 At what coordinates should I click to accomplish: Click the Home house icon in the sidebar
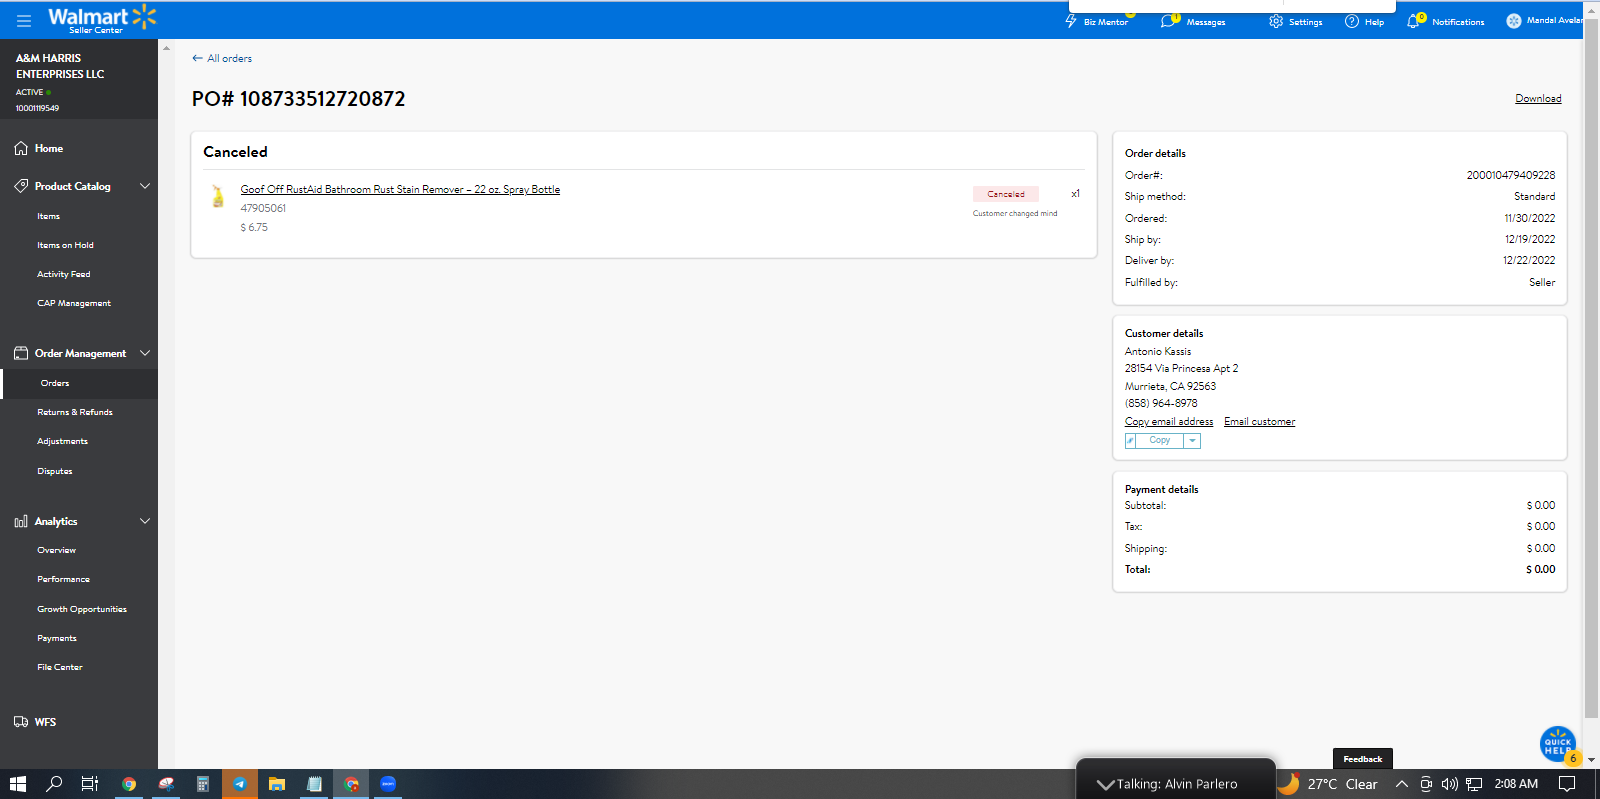(21, 148)
